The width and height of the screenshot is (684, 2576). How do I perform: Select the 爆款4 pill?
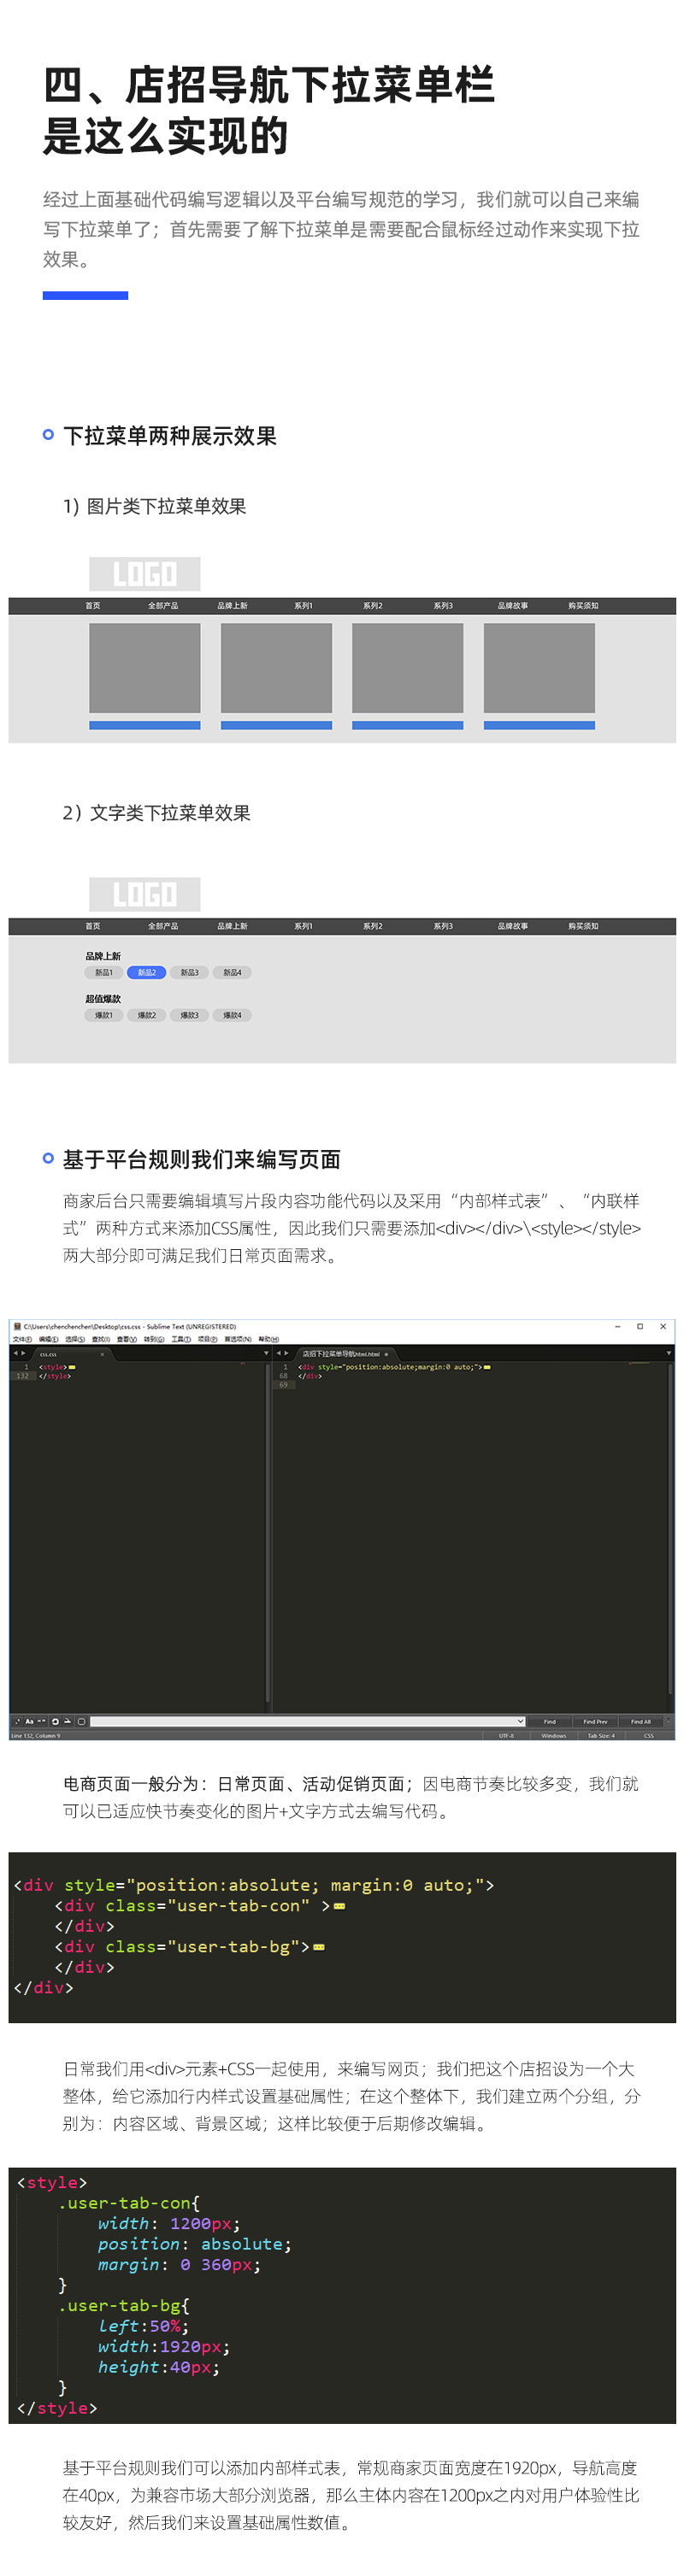tap(232, 1015)
